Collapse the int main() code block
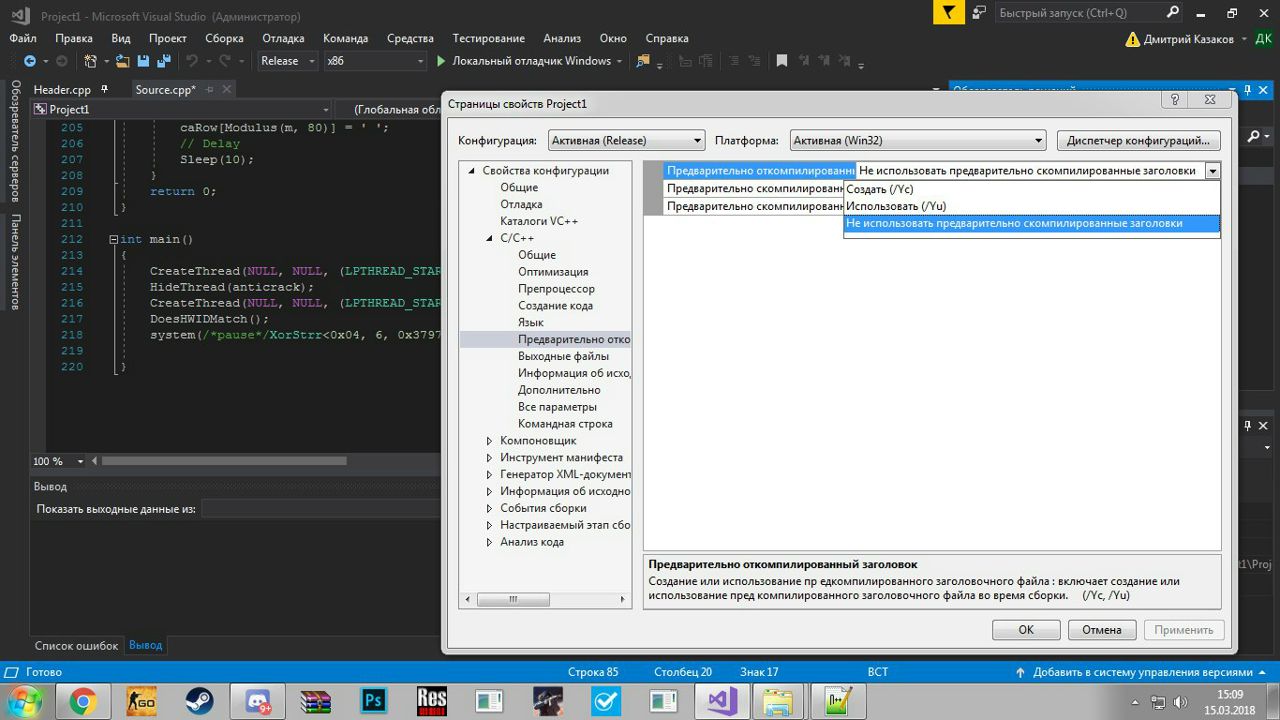1280x720 pixels. [x=114, y=240]
